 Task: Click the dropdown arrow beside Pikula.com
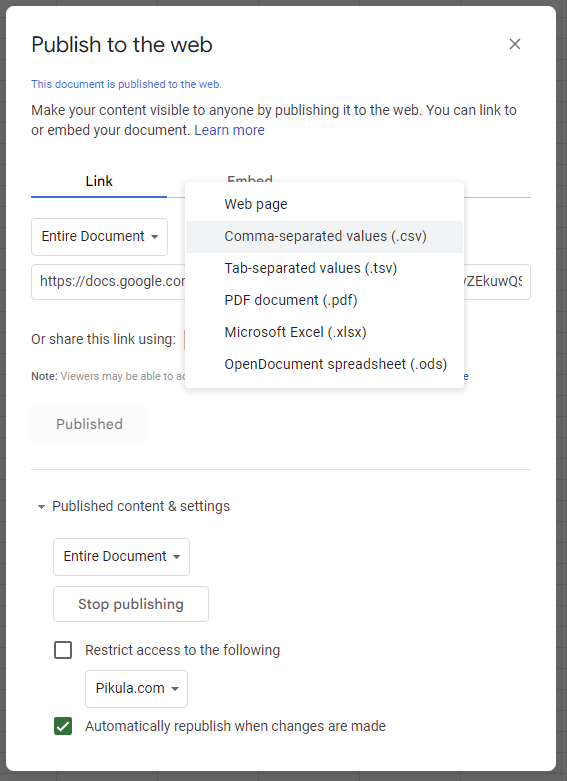point(175,689)
